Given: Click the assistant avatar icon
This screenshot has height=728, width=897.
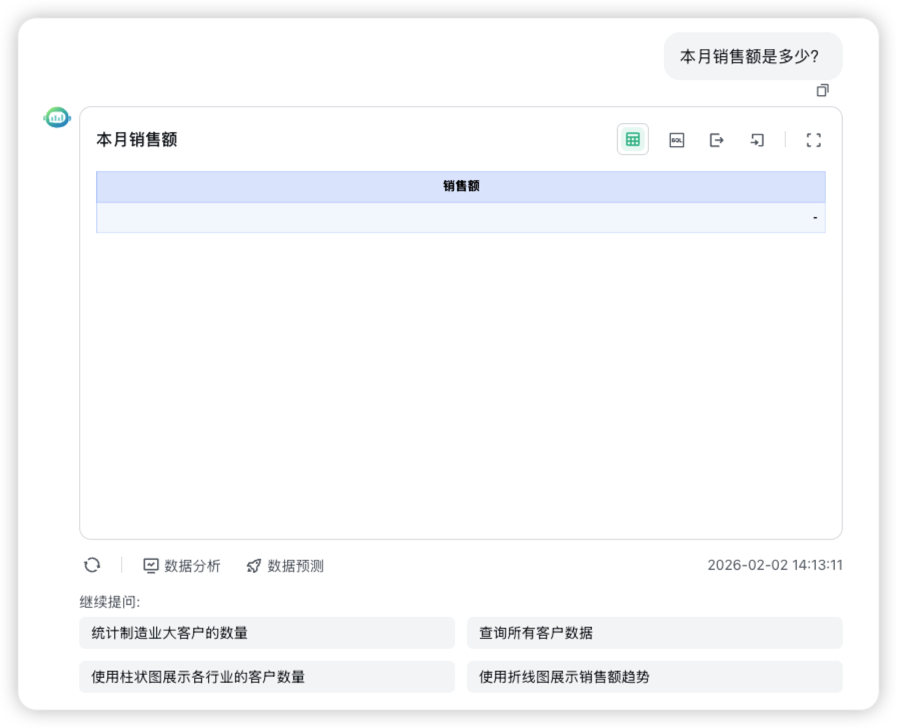Looking at the screenshot, I should pyautogui.click(x=55, y=117).
